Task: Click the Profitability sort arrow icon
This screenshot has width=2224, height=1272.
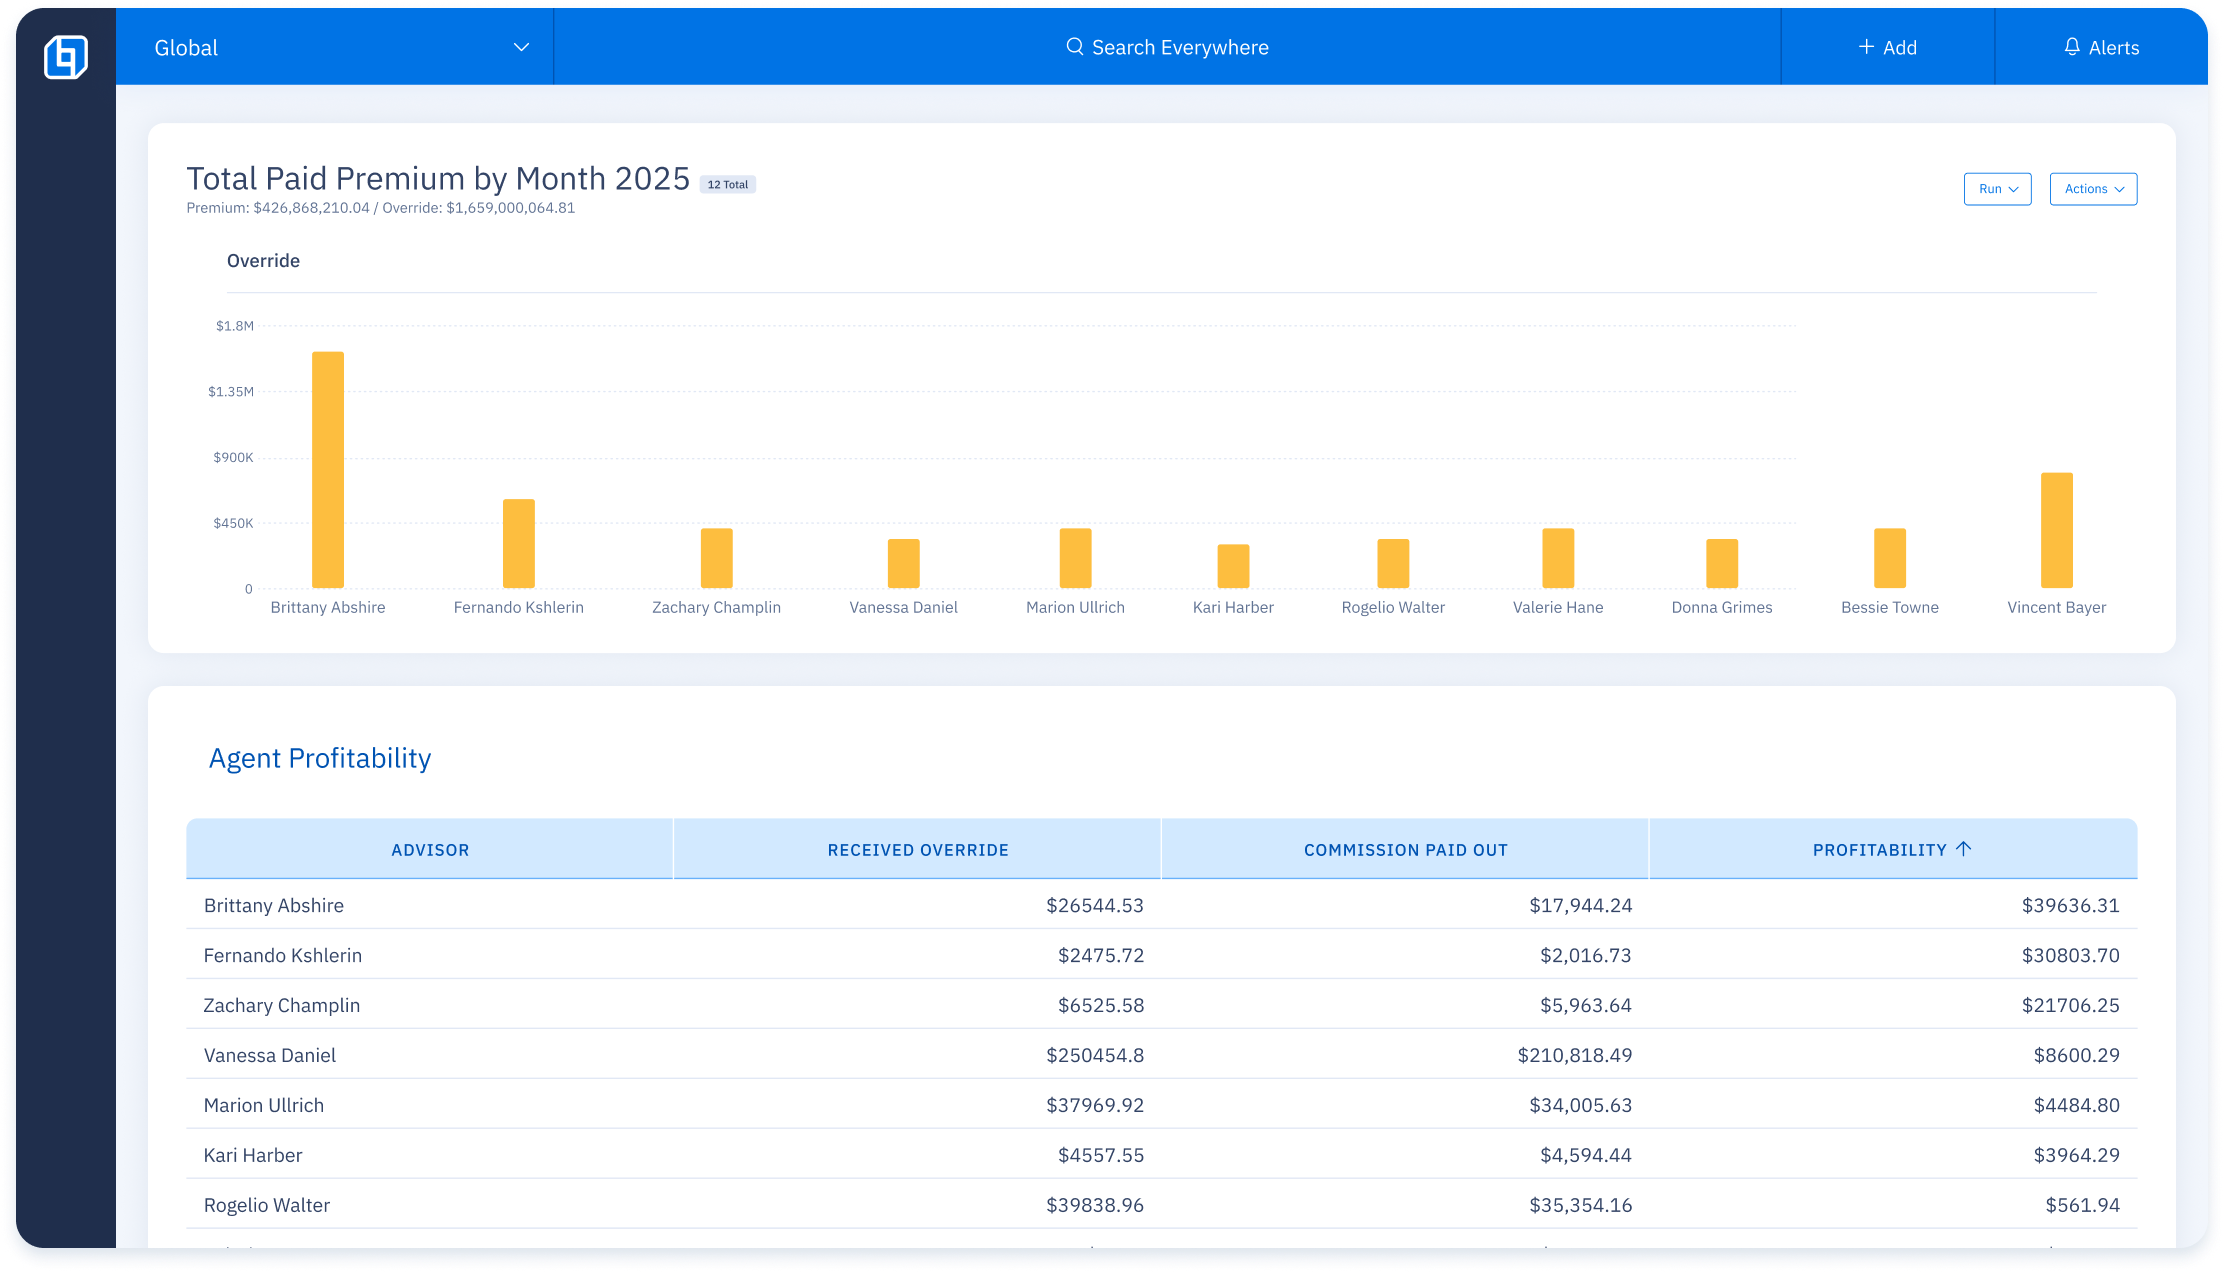Action: (x=1963, y=849)
